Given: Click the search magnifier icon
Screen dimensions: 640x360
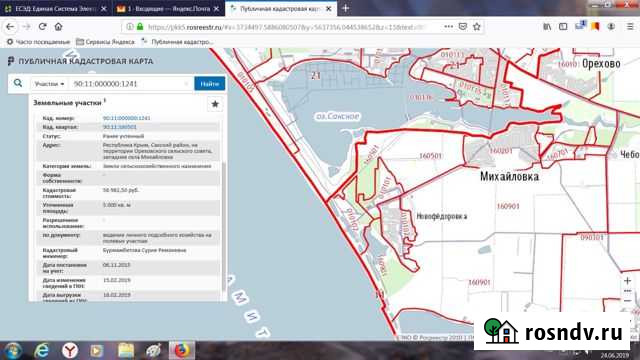Looking at the screenshot, I should [18, 83].
